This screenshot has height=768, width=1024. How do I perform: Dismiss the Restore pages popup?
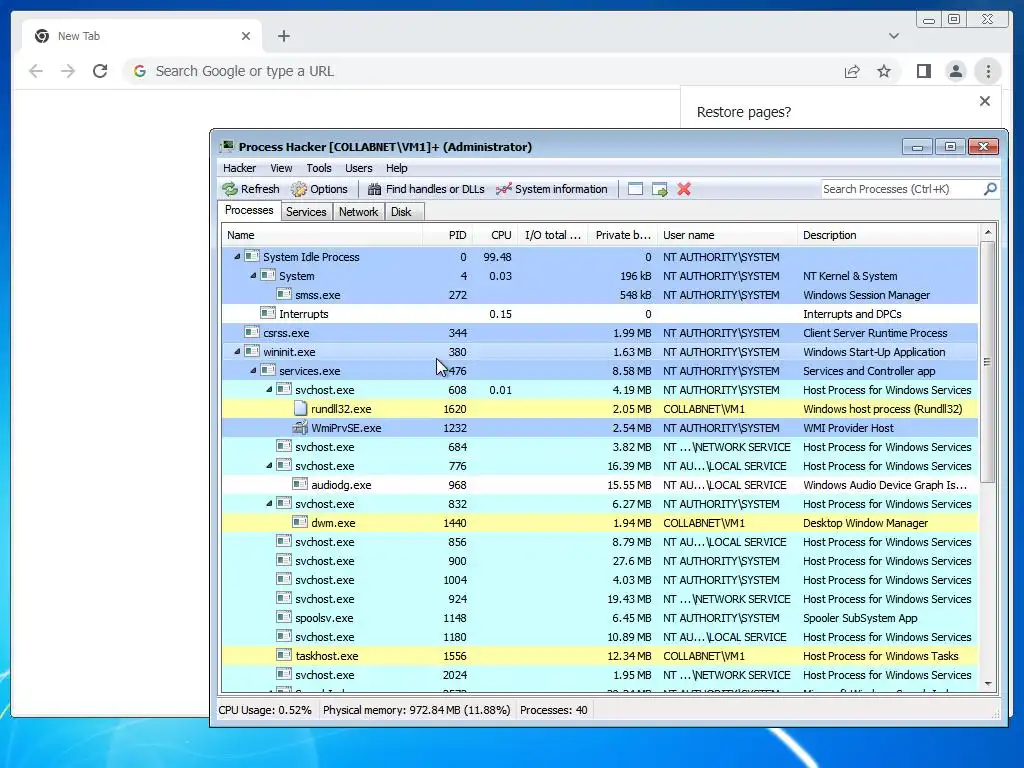click(985, 101)
